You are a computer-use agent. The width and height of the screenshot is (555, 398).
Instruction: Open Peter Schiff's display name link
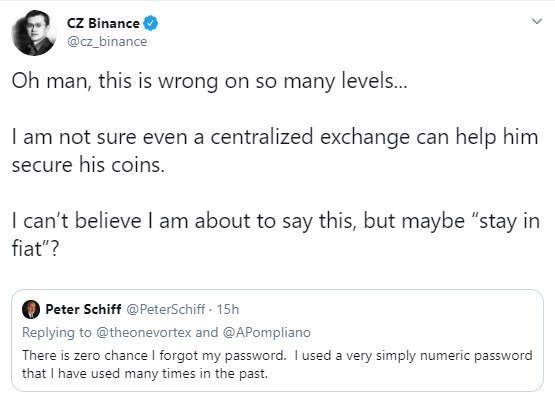click(x=83, y=309)
